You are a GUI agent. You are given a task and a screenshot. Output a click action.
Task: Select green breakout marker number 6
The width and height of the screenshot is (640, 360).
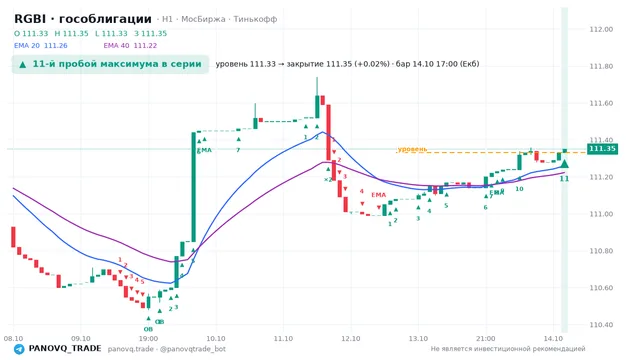click(x=485, y=207)
